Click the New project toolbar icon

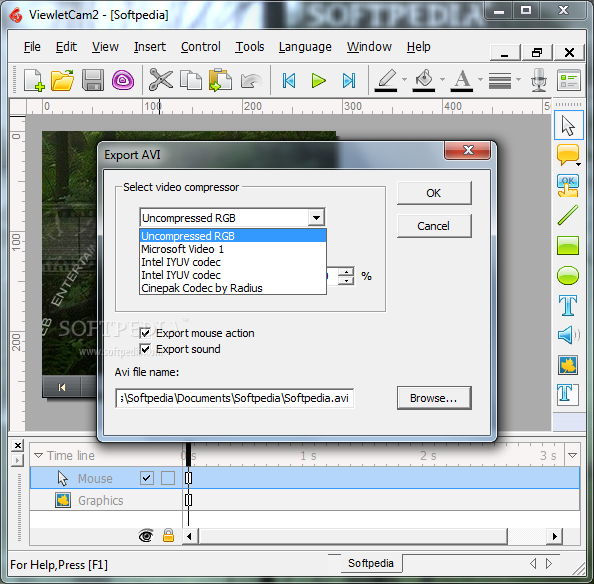click(34, 80)
